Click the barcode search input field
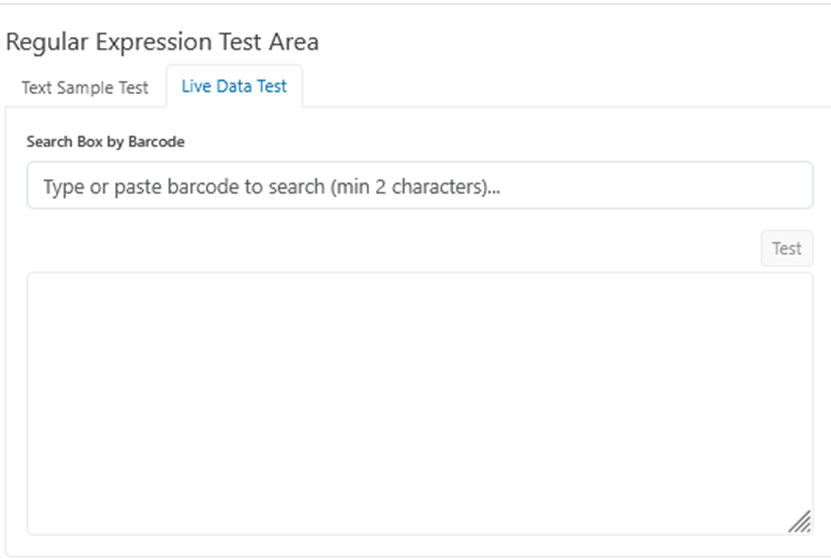The image size is (831, 559). click(x=420, y=186)
